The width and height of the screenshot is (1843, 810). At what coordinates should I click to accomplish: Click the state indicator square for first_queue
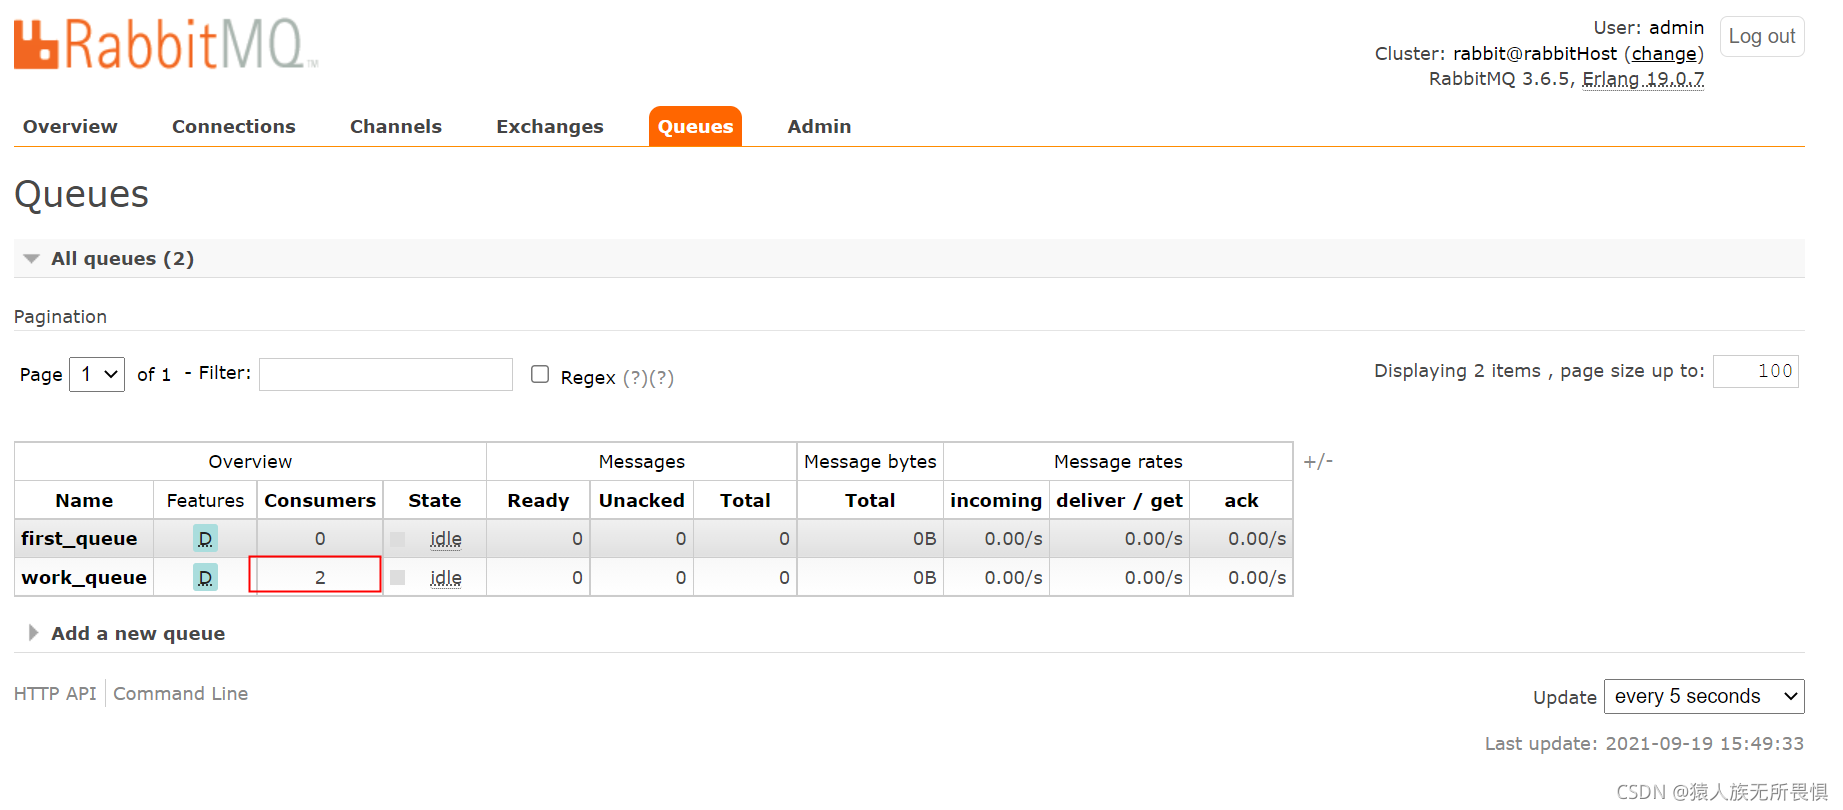coord(397,539)
